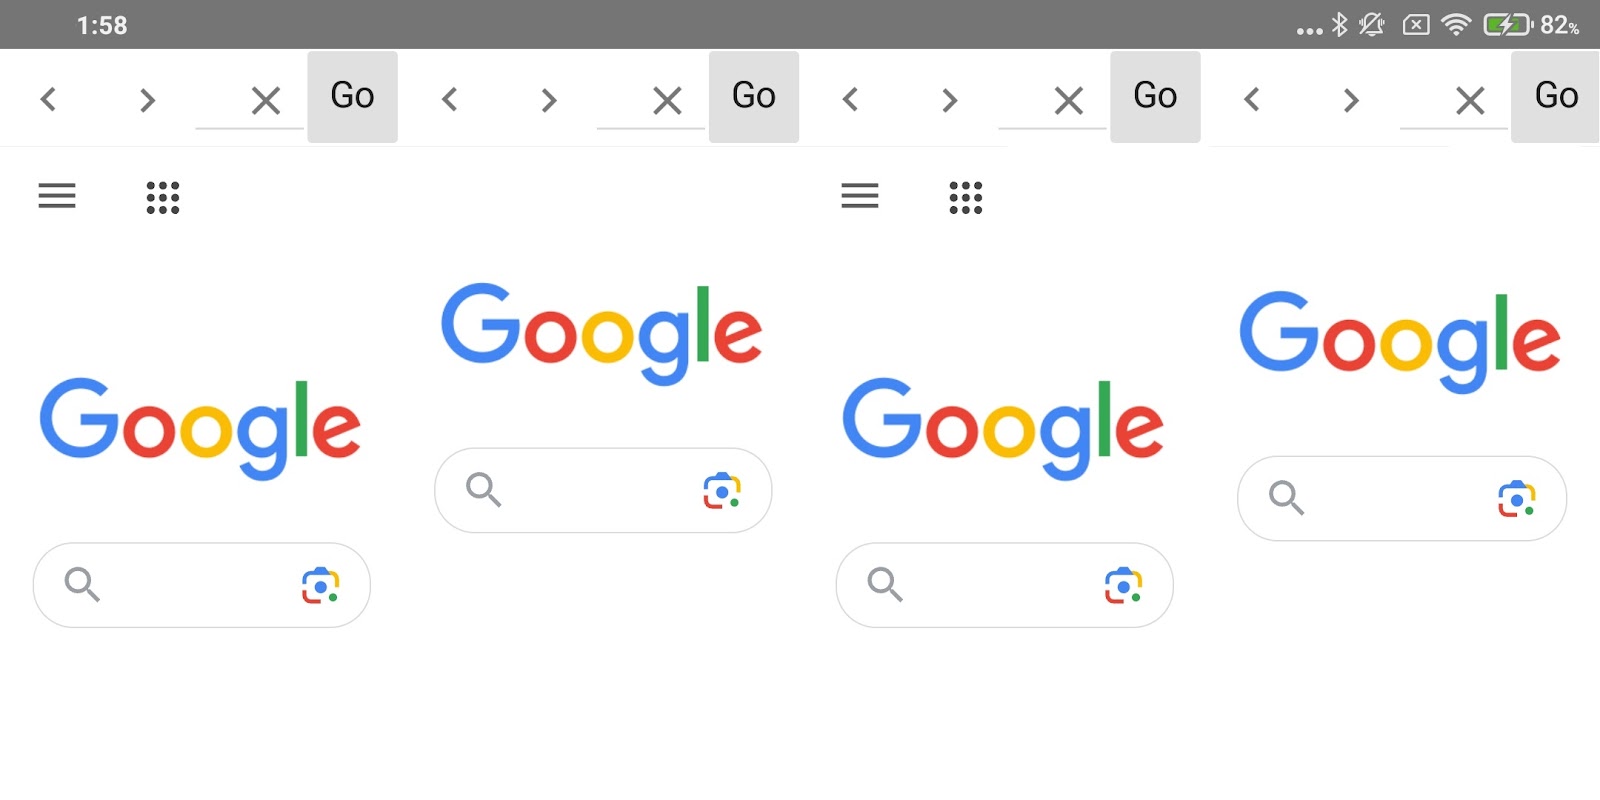Go back in the rightmost browser pane
This screenshot has width=1600, height=800.
1252,100
